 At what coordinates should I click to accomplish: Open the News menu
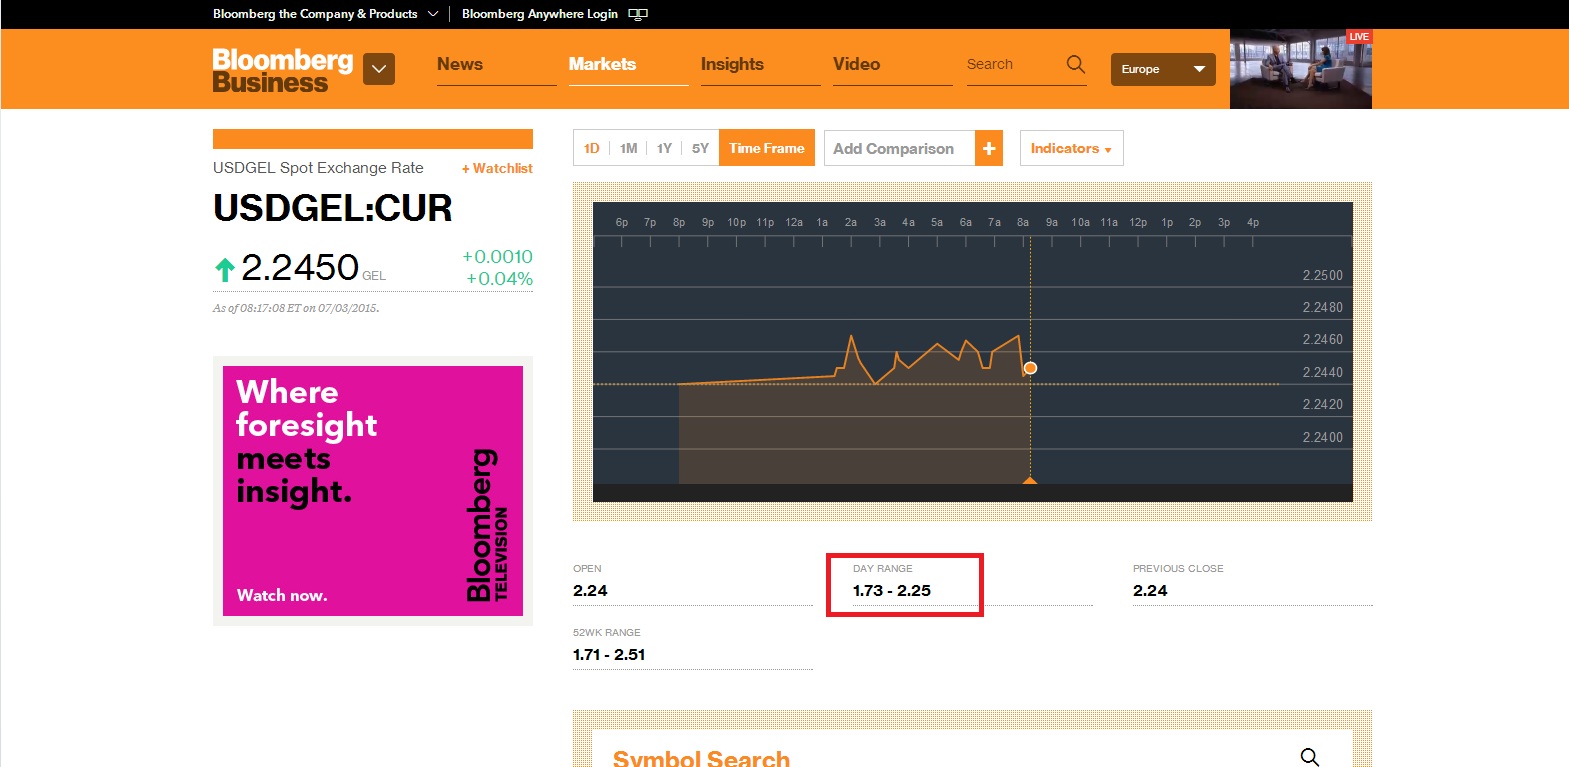point(460,64)
